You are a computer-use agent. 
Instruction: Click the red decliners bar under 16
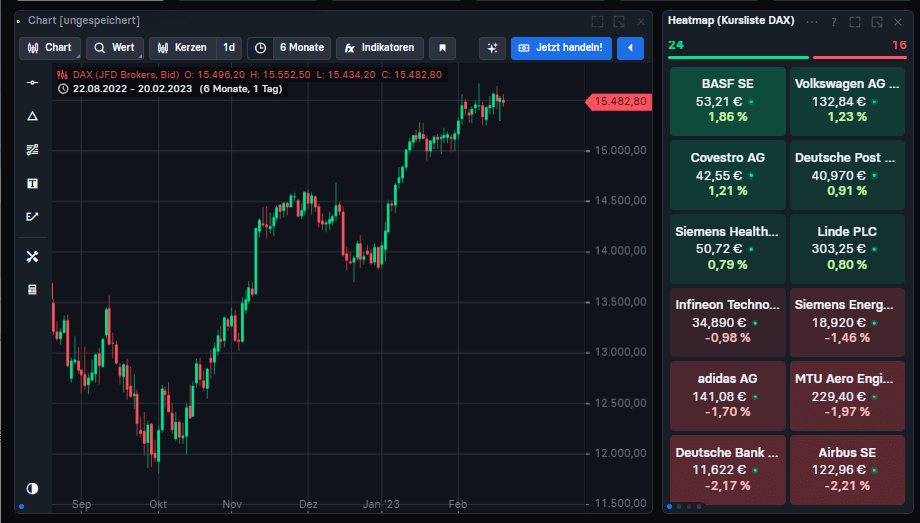pyautogui.click(x=860, y=58)
